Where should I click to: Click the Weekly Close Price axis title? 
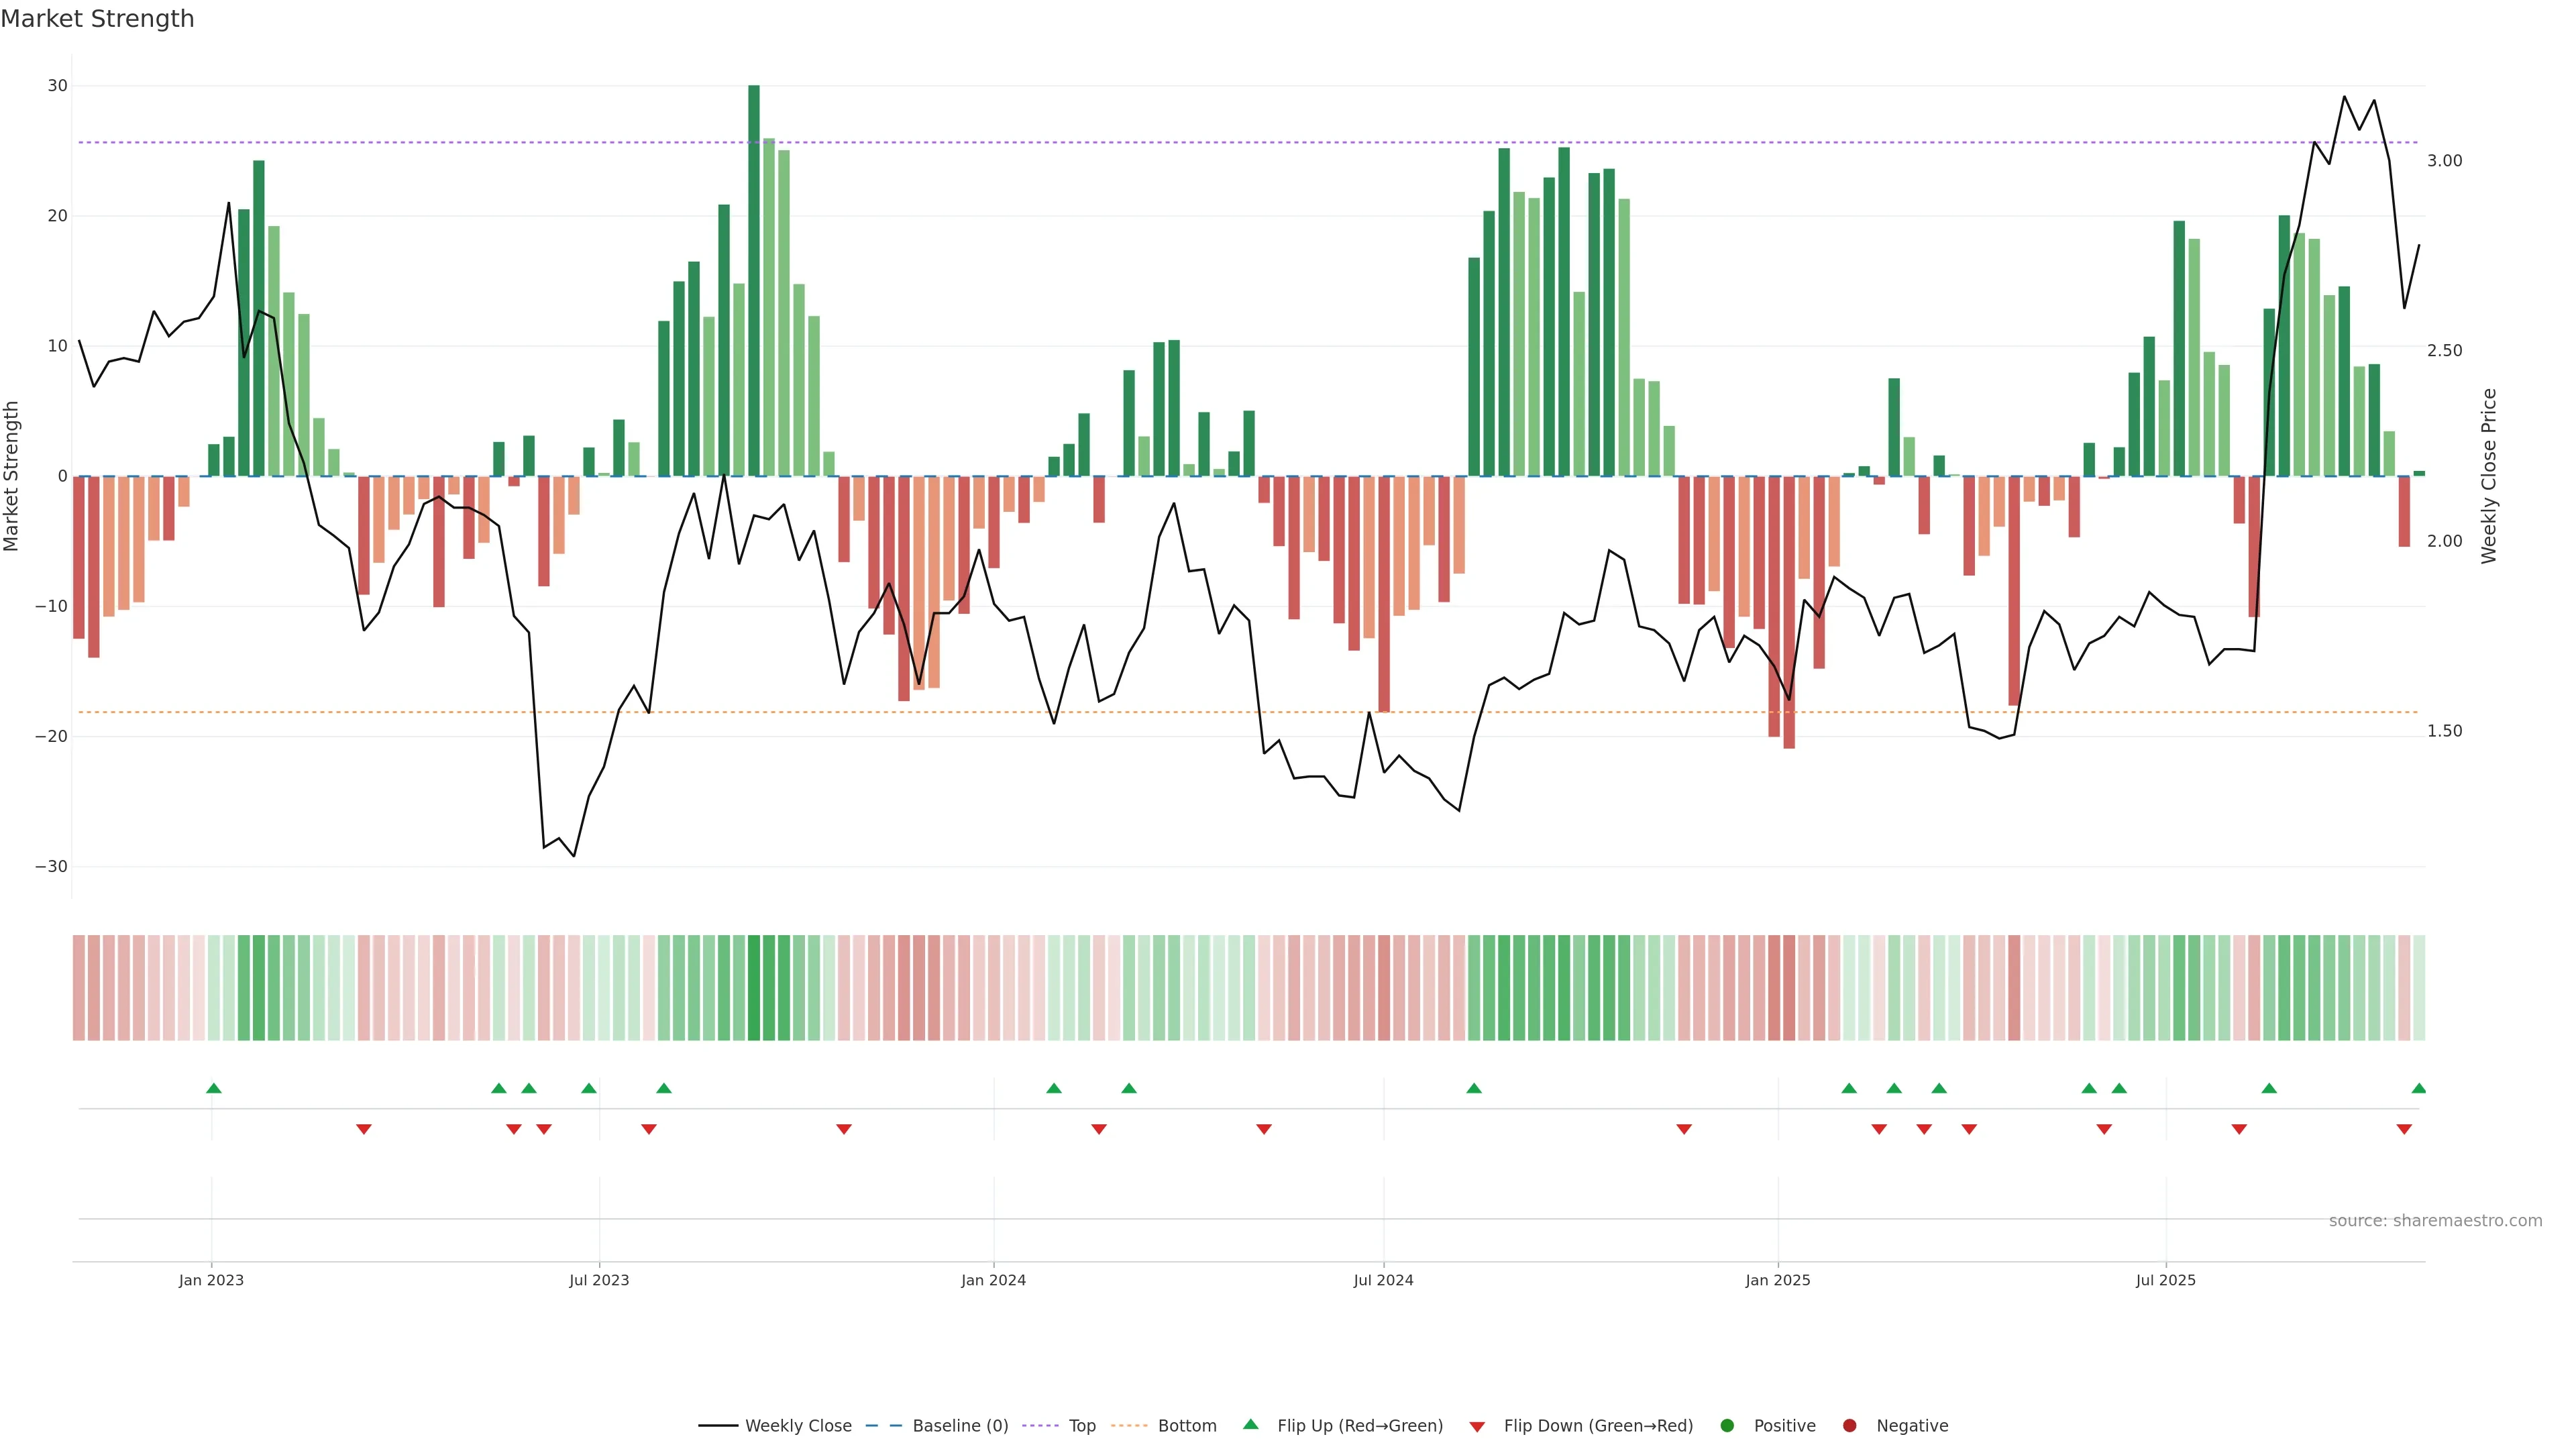coord(2489,476)
